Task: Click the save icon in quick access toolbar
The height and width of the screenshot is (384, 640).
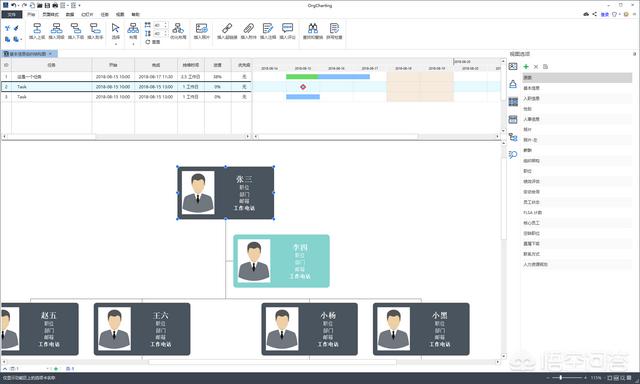Action: point(47,5)
